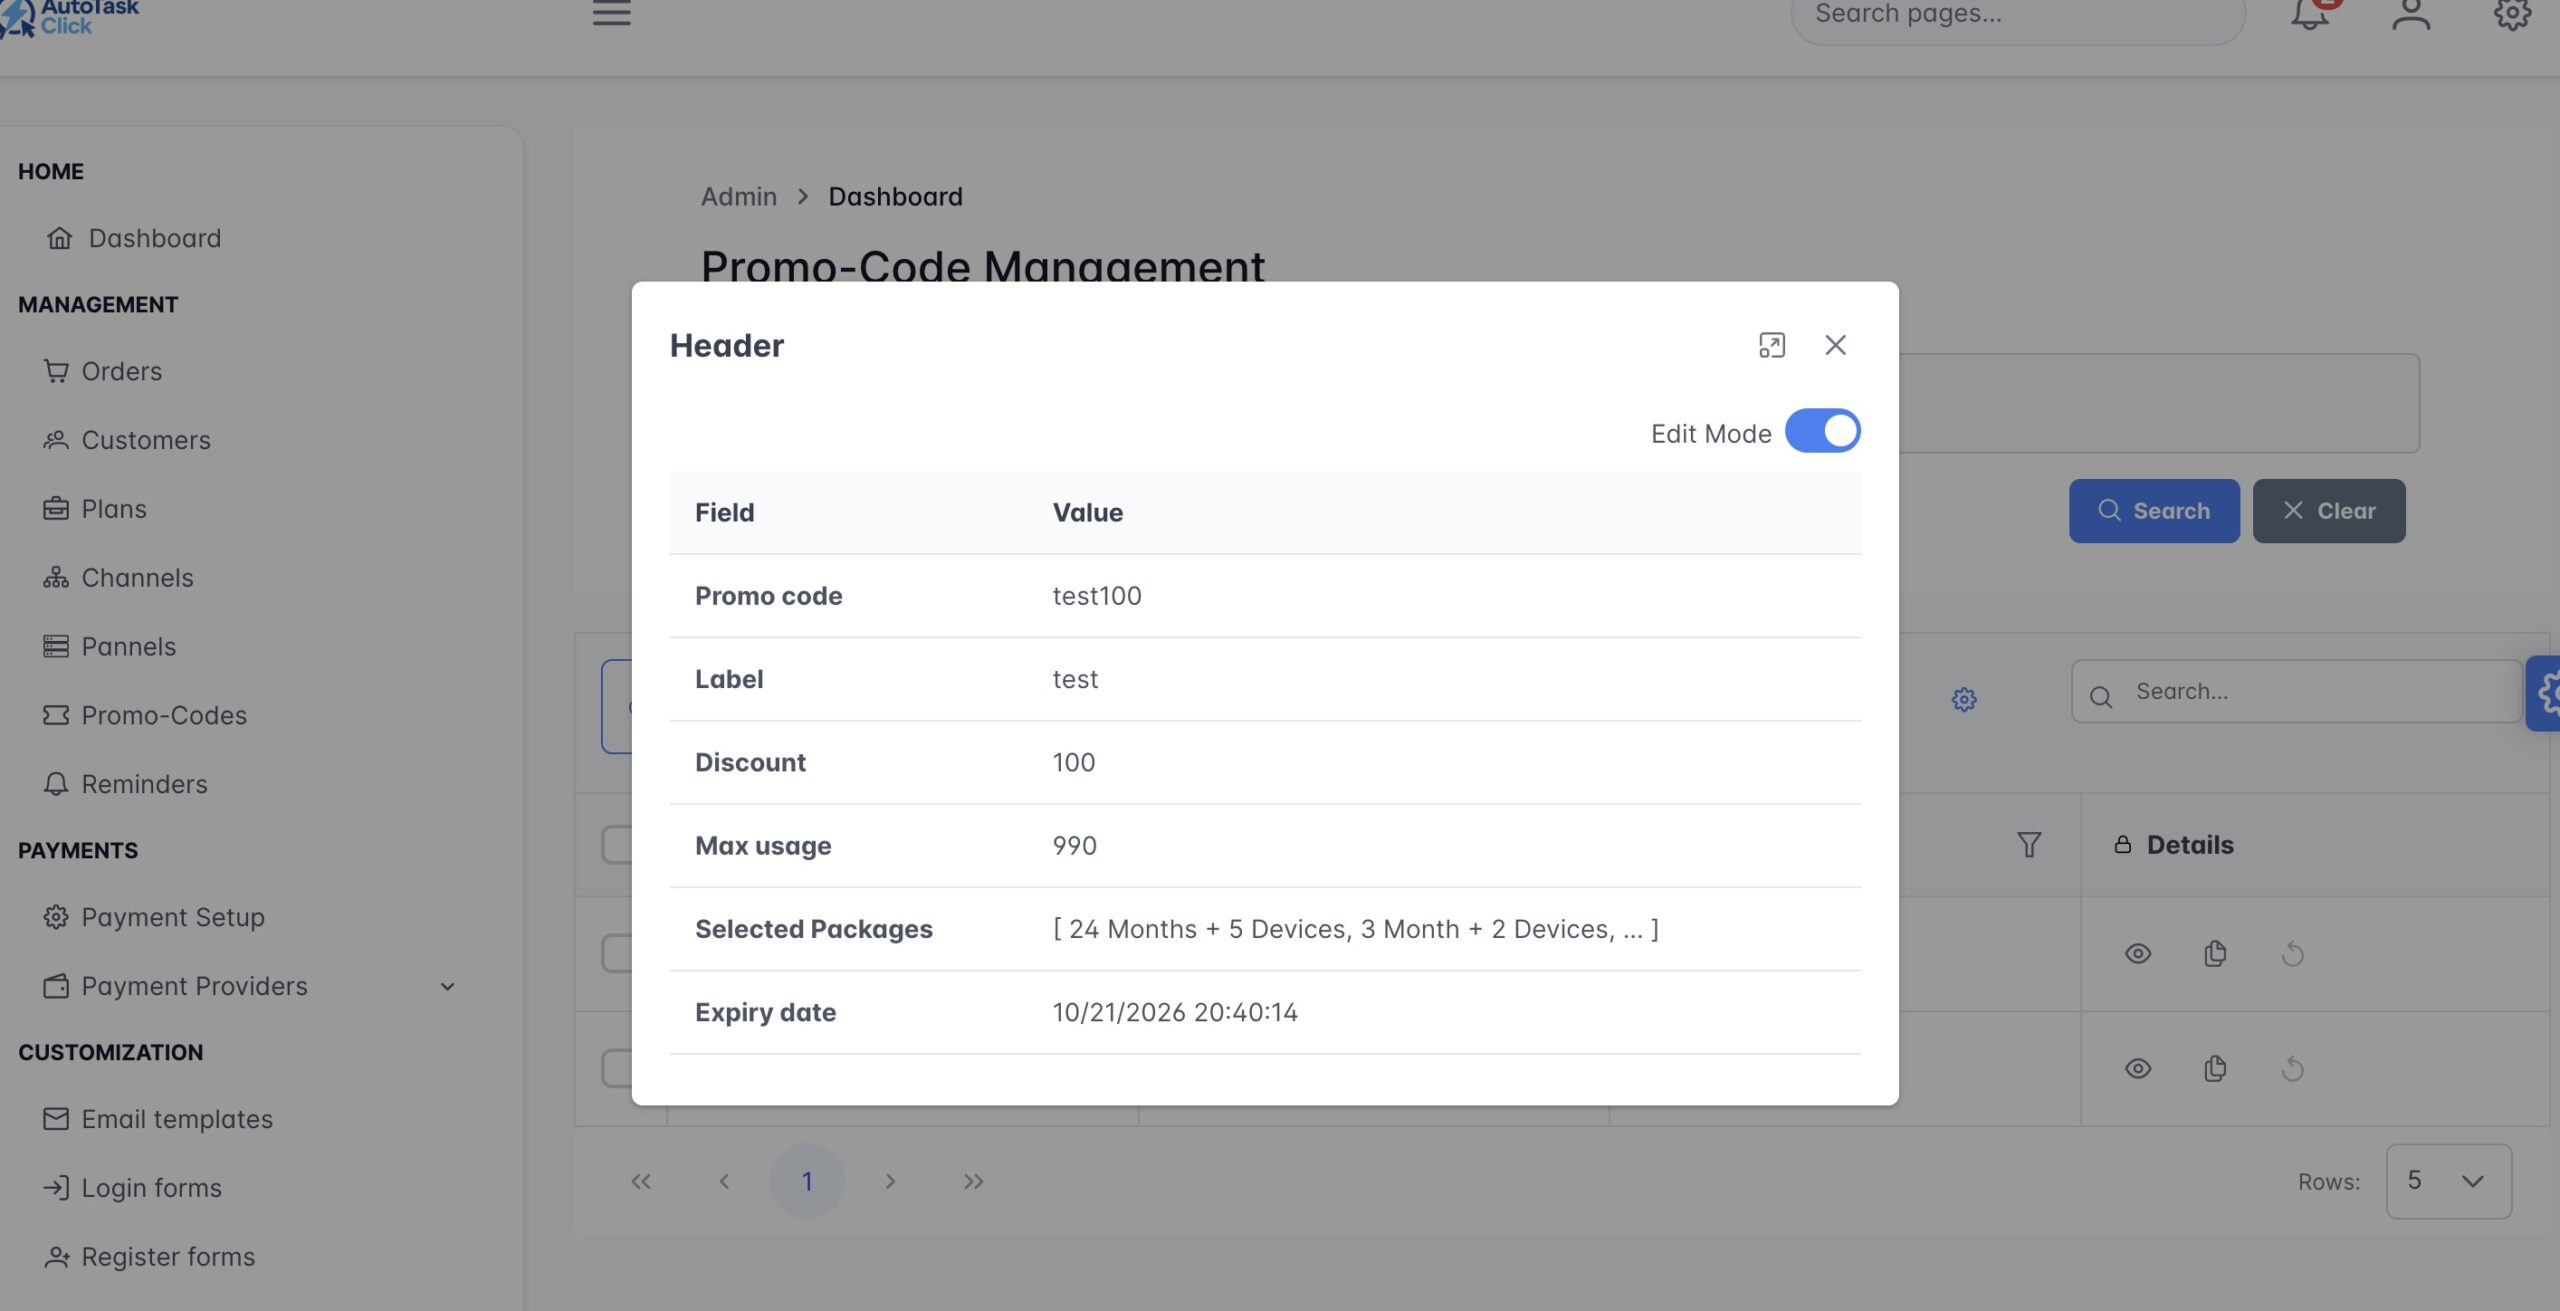This screenshot has width=2560, height=1311.
Task: Open the Rows per page dropdown
Action: (x=2448, y=1182)
